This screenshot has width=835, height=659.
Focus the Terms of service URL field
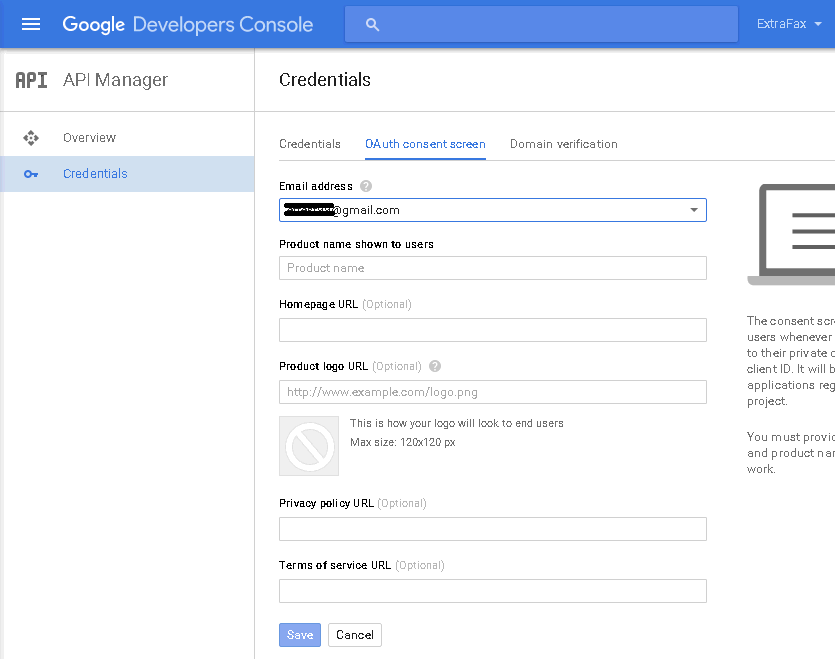click(493, 591)
